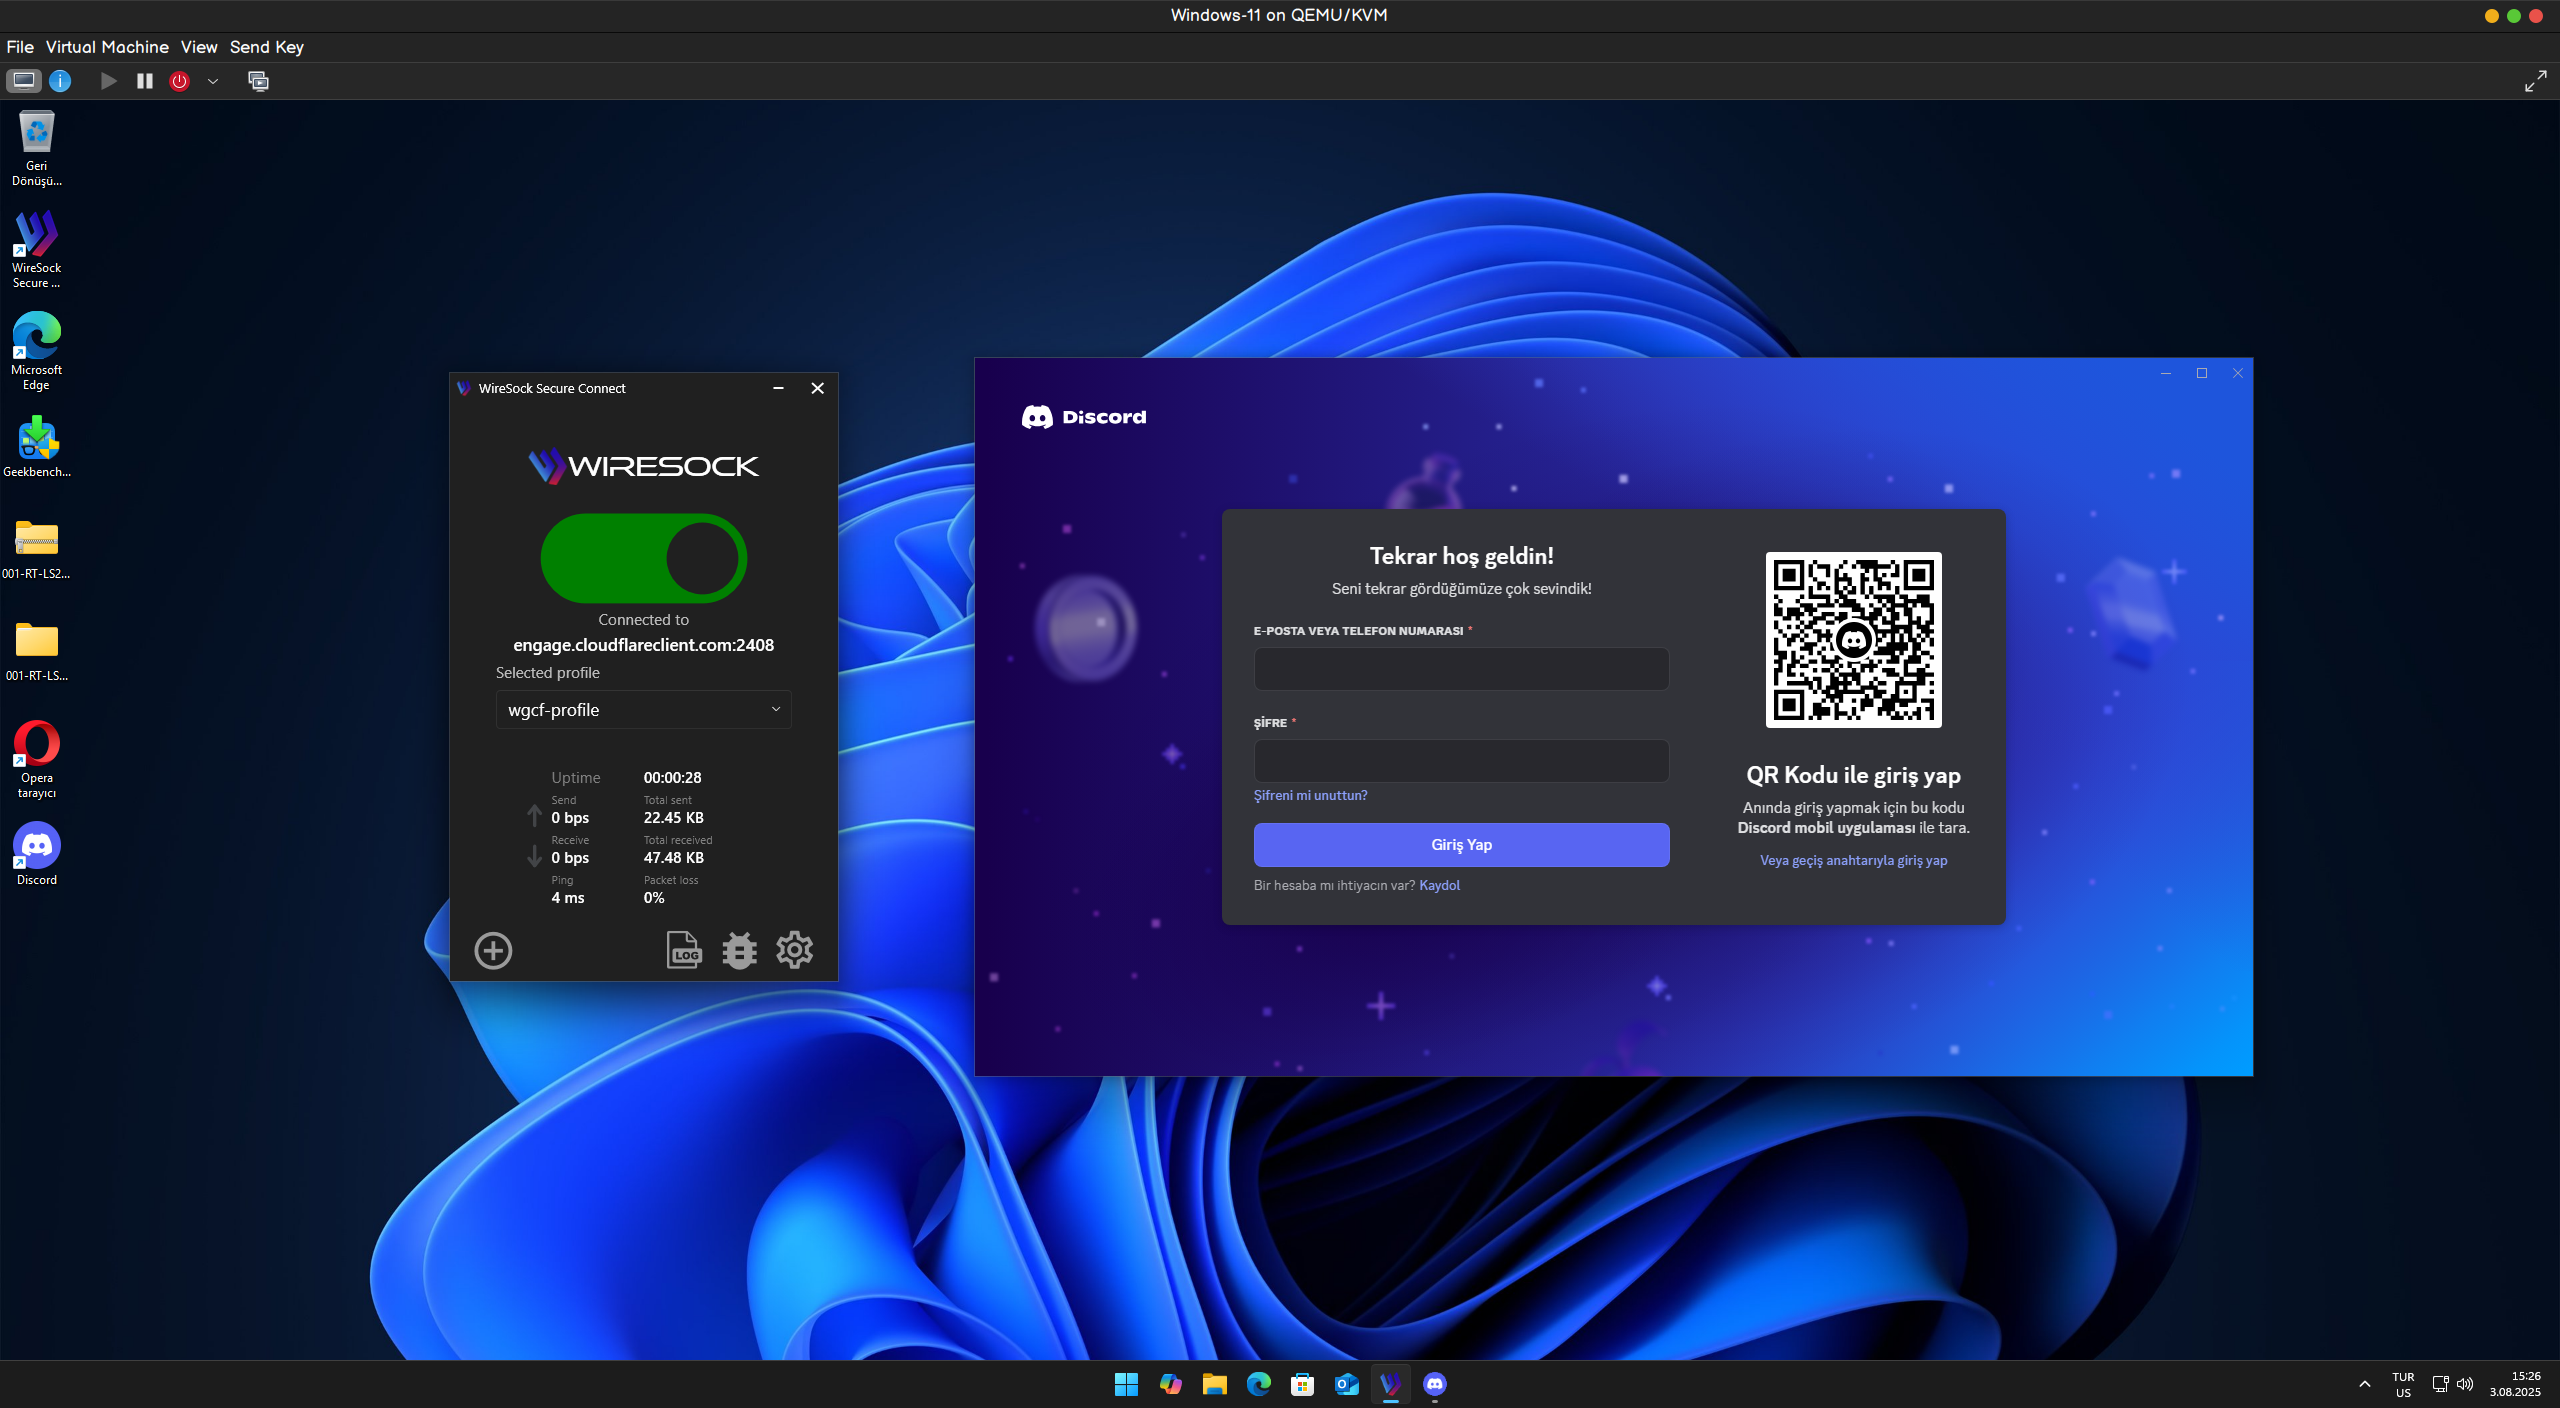
Task: Close the WireSock Secure Connect window
Action: click(817, 388)
